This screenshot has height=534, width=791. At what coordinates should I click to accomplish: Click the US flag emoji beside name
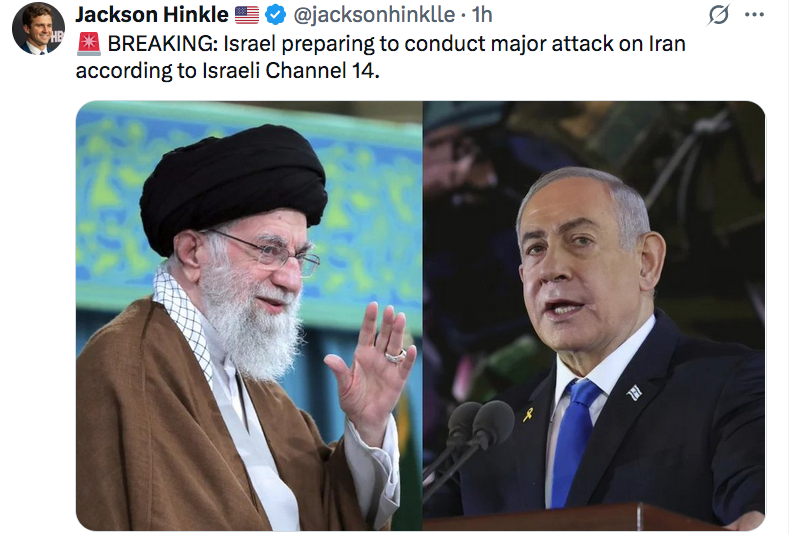click(247, 15)
